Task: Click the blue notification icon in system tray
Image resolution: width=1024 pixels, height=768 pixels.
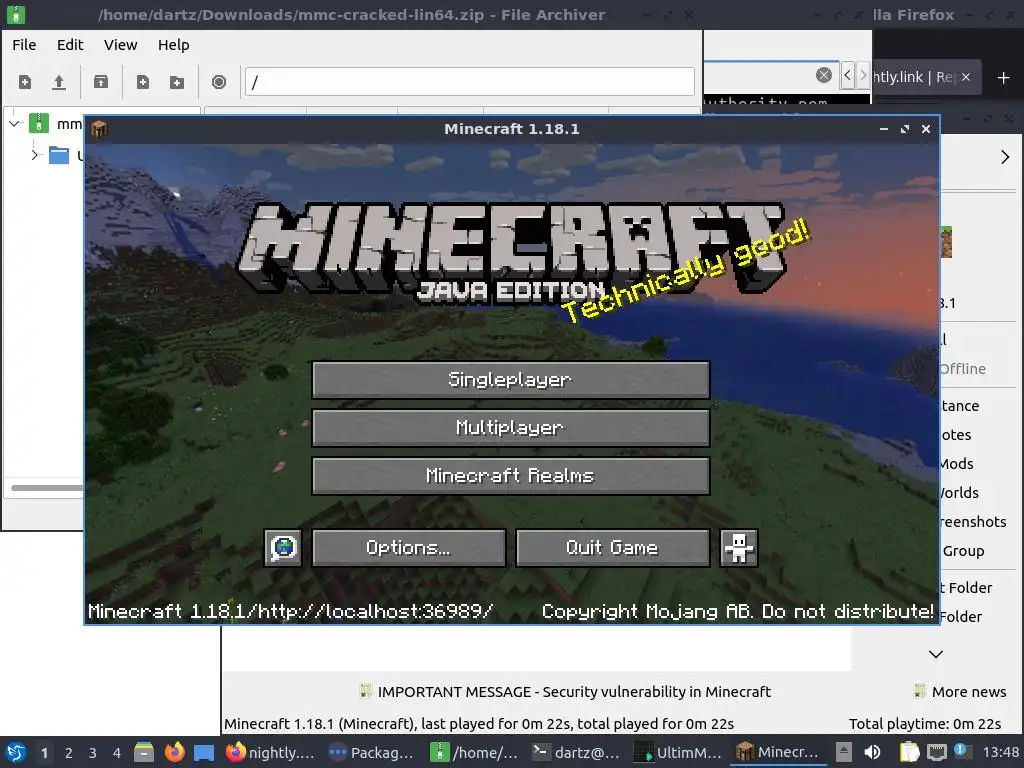Action: coord(962,751)
